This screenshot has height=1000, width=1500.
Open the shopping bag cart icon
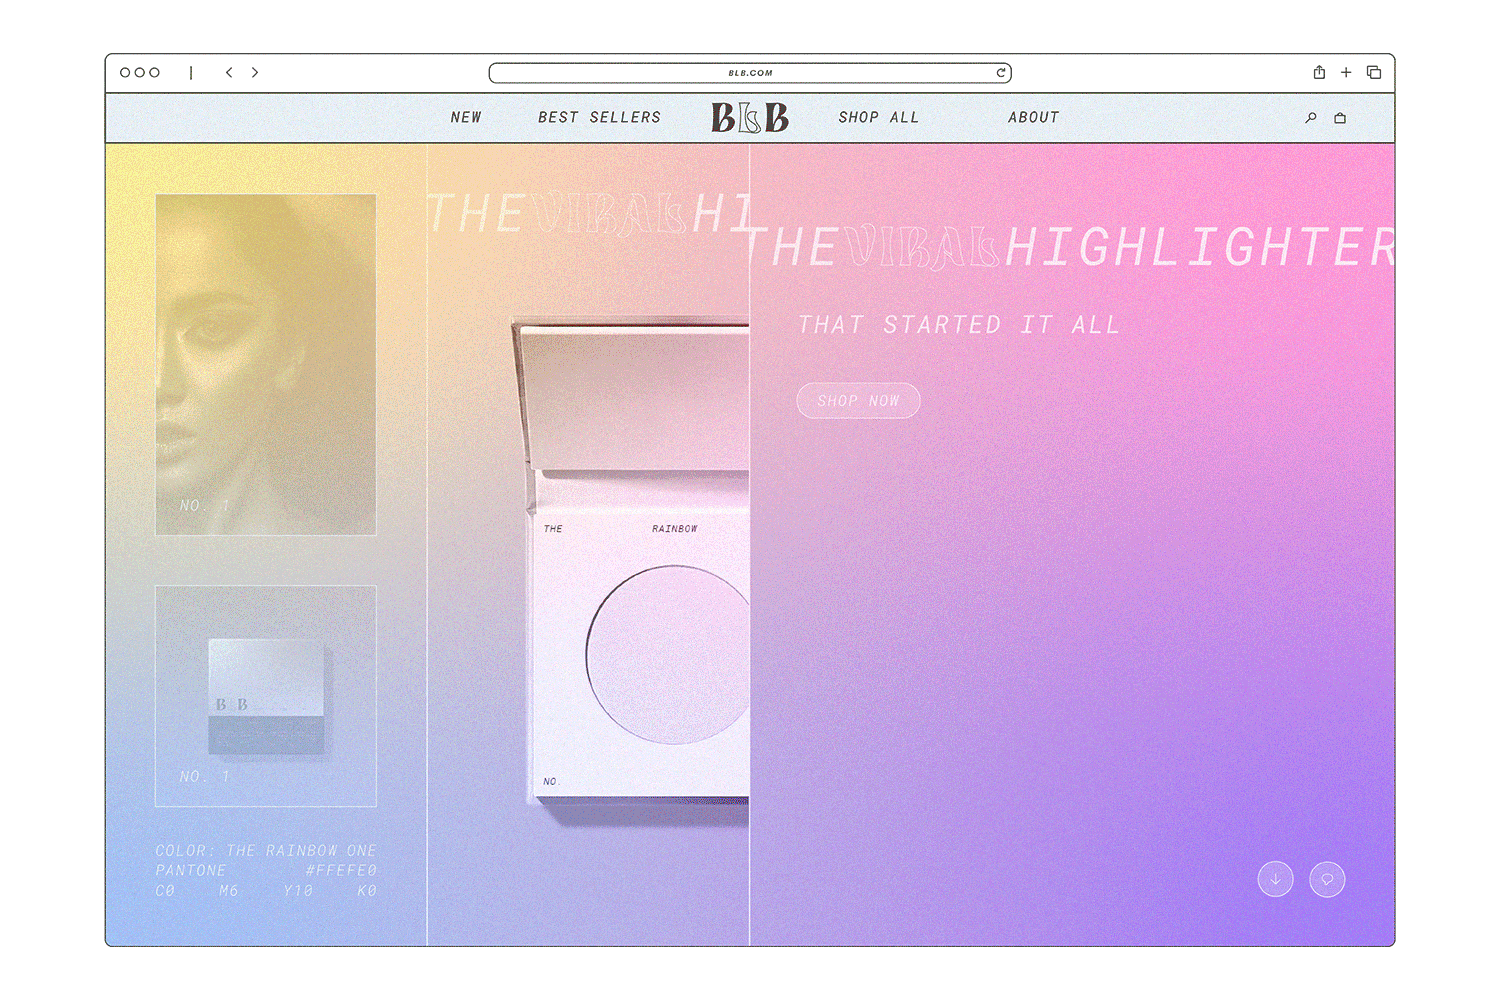pos(1340,118)
